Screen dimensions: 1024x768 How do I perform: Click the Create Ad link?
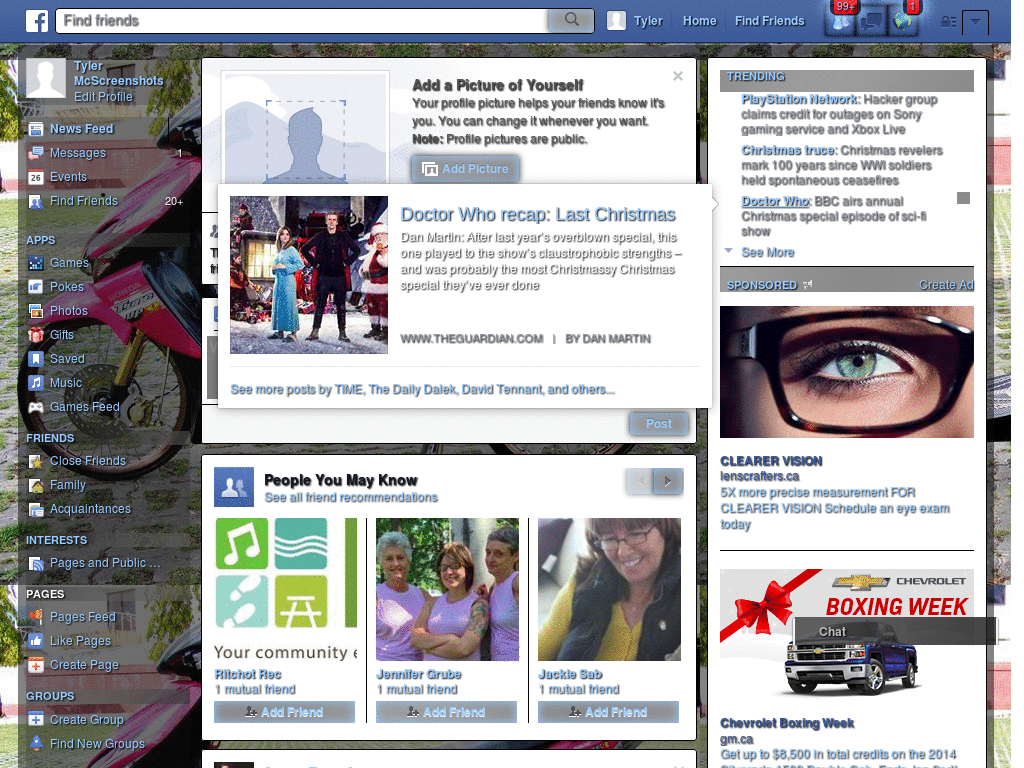tap(946, 285)
